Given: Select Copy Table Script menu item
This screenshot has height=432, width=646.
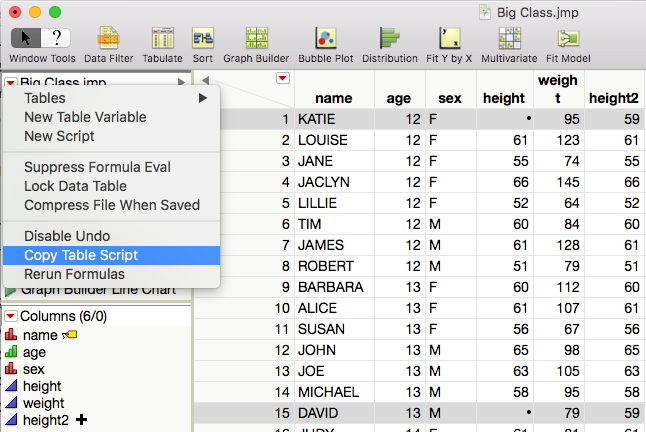Looking at the screenshot, I should (x=81, y=255).
